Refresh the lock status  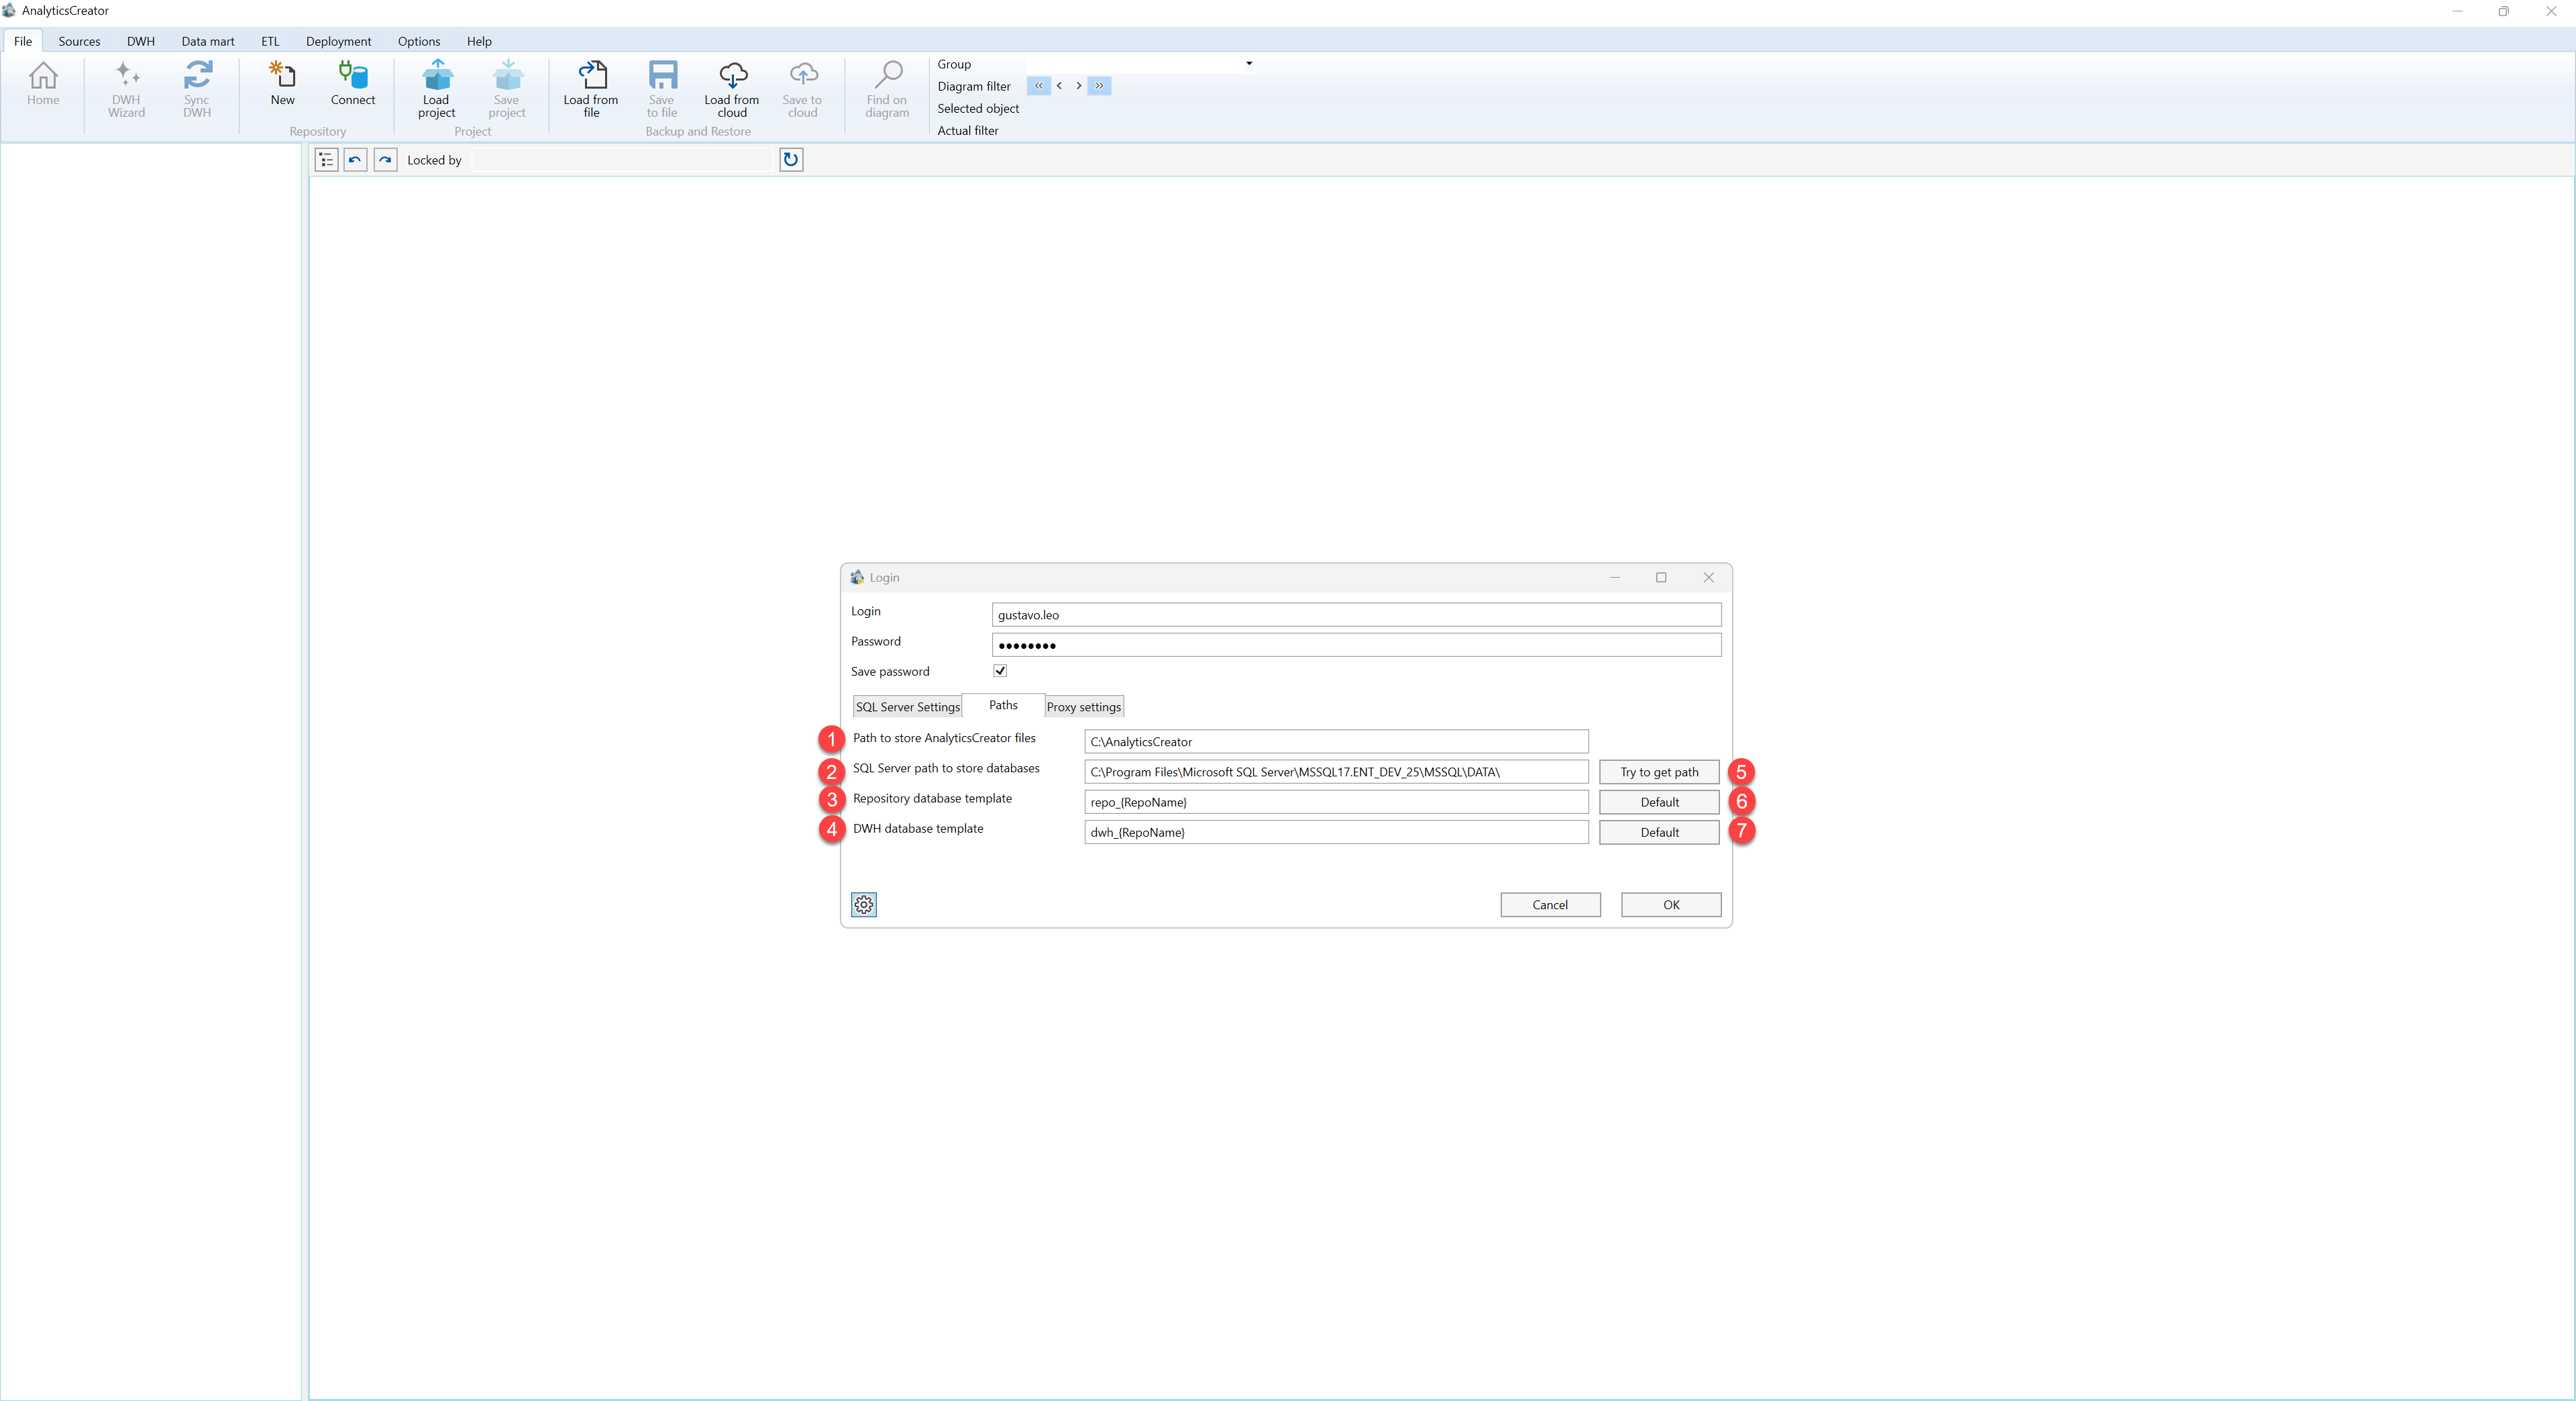[x=791, y=160]
